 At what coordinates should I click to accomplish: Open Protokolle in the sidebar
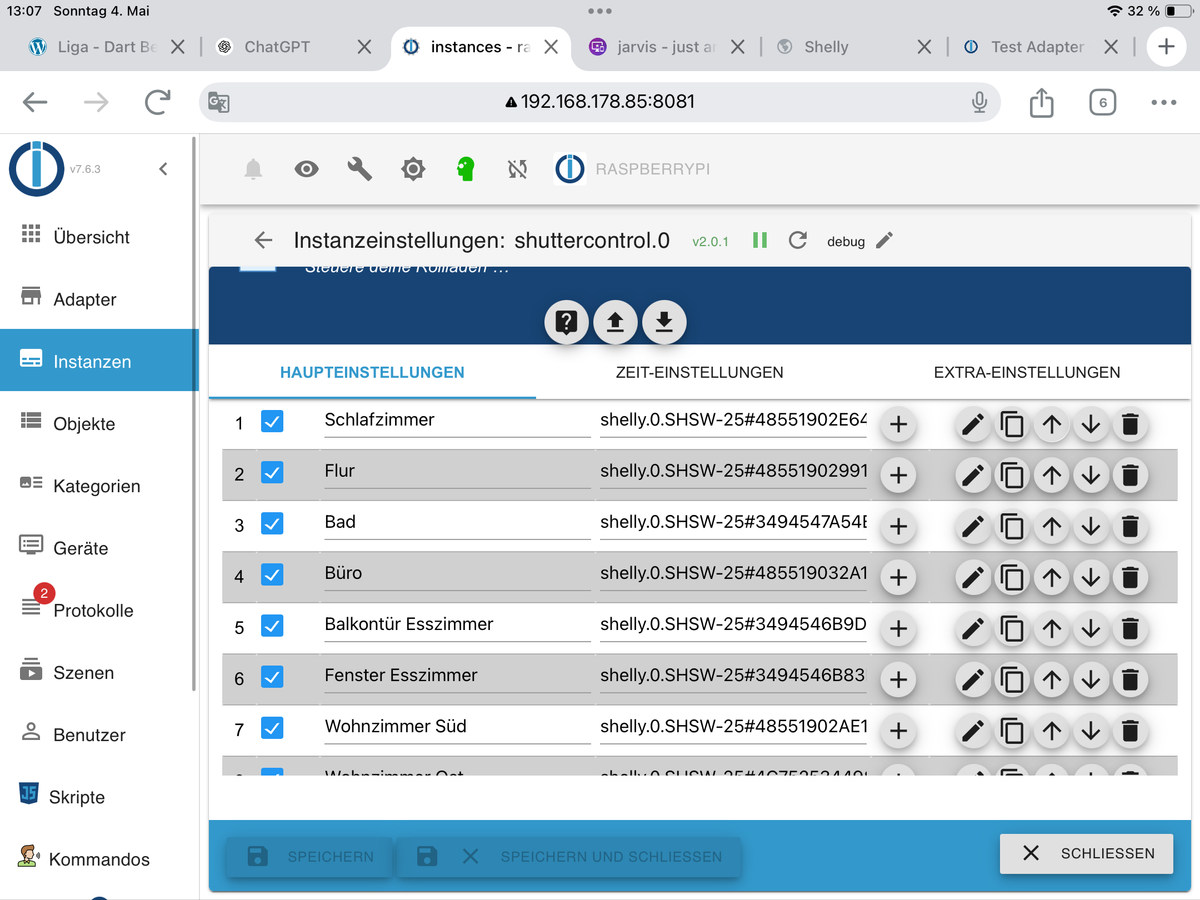click(93, 610)
